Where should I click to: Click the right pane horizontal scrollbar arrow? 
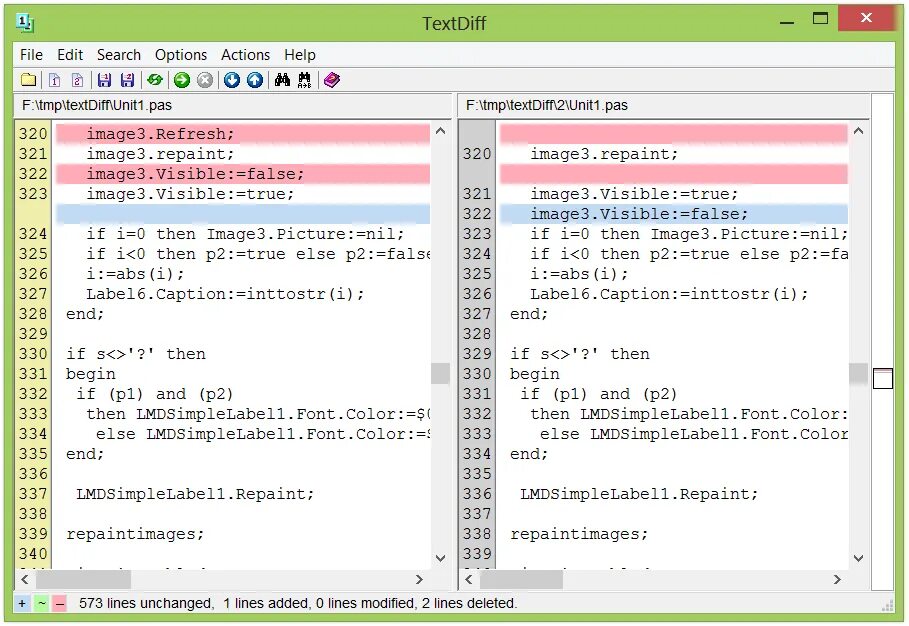(838, 579)
